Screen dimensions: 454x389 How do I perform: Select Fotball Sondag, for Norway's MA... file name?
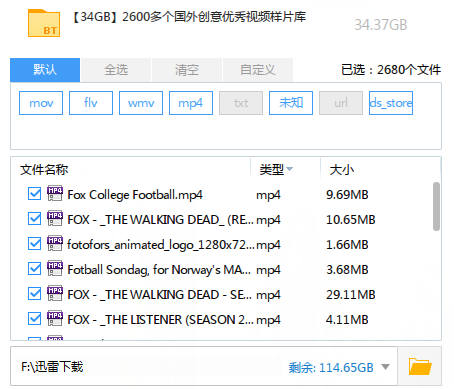[159, 269]
